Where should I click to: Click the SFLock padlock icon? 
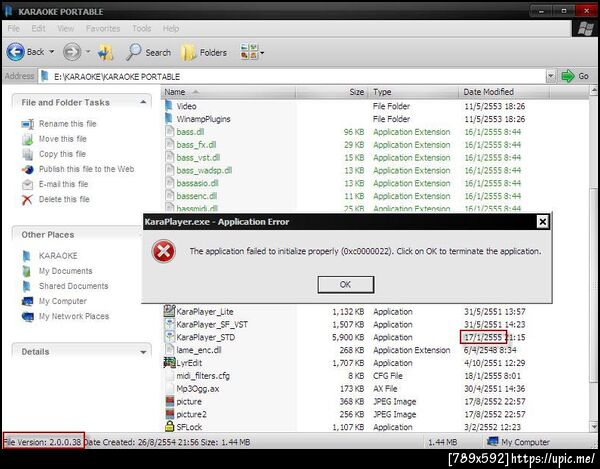pyautogui.click(x=170, y=426)
